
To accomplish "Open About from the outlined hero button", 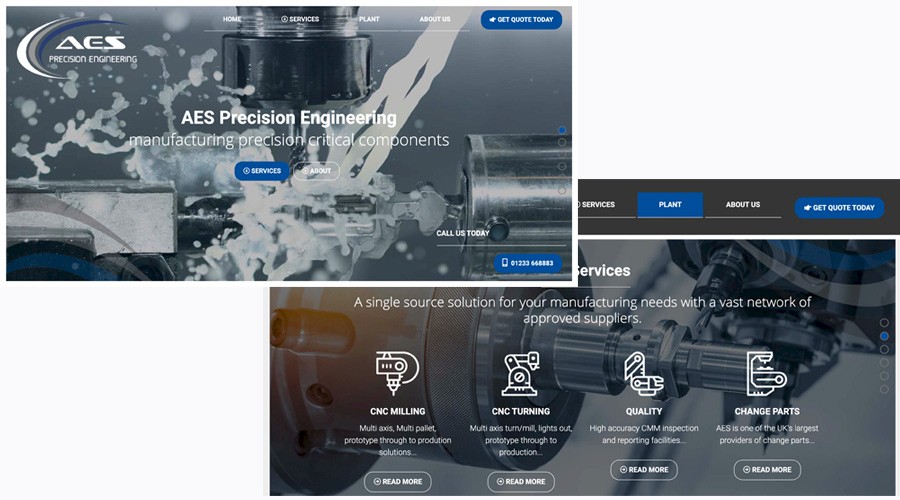I will pos(316,171).
